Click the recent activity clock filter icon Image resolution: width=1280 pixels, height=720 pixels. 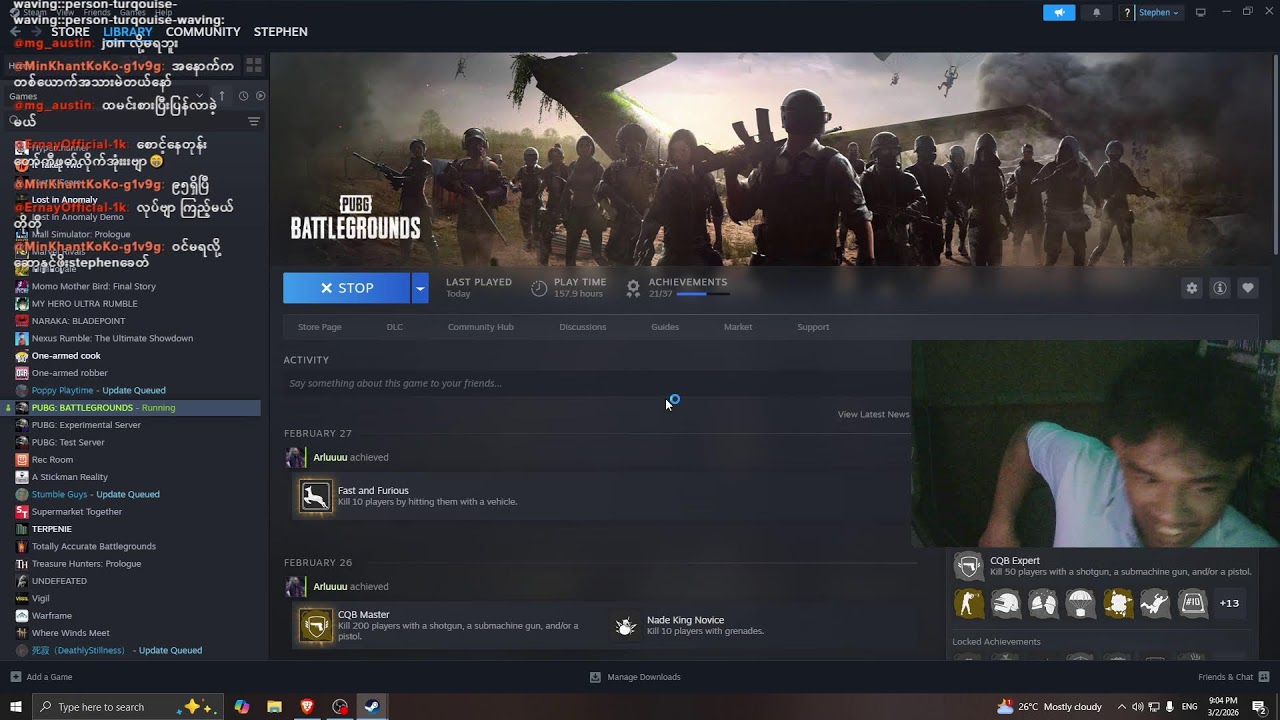click(243, 96)
